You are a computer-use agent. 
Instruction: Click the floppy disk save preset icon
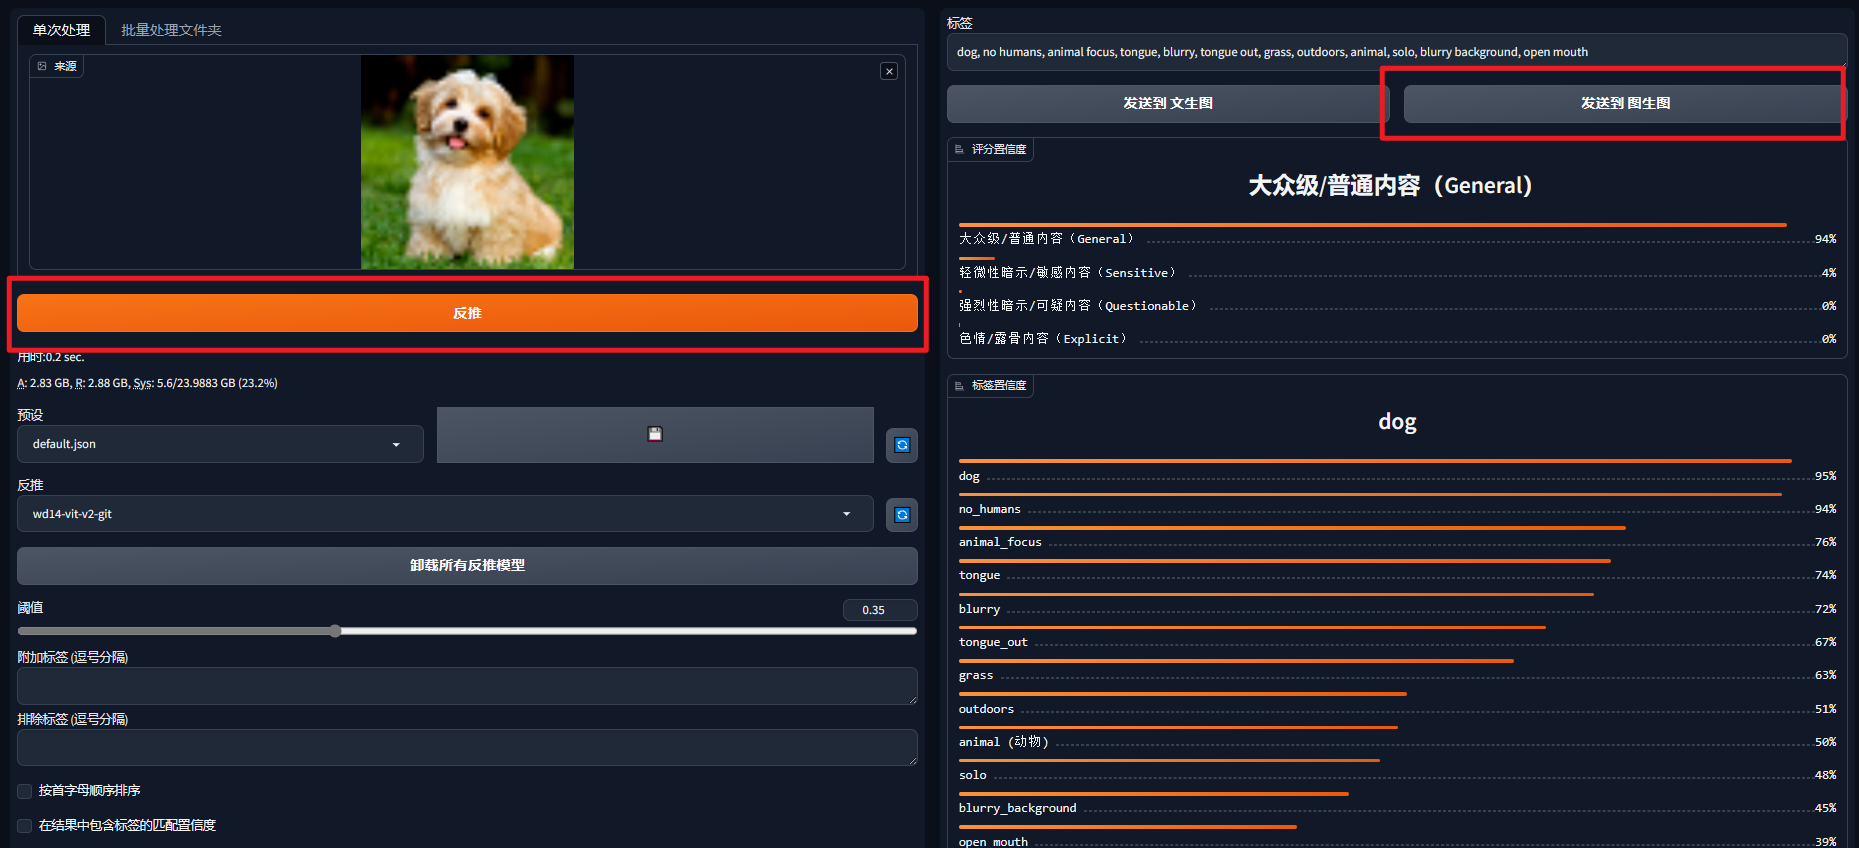pos(655,434)
